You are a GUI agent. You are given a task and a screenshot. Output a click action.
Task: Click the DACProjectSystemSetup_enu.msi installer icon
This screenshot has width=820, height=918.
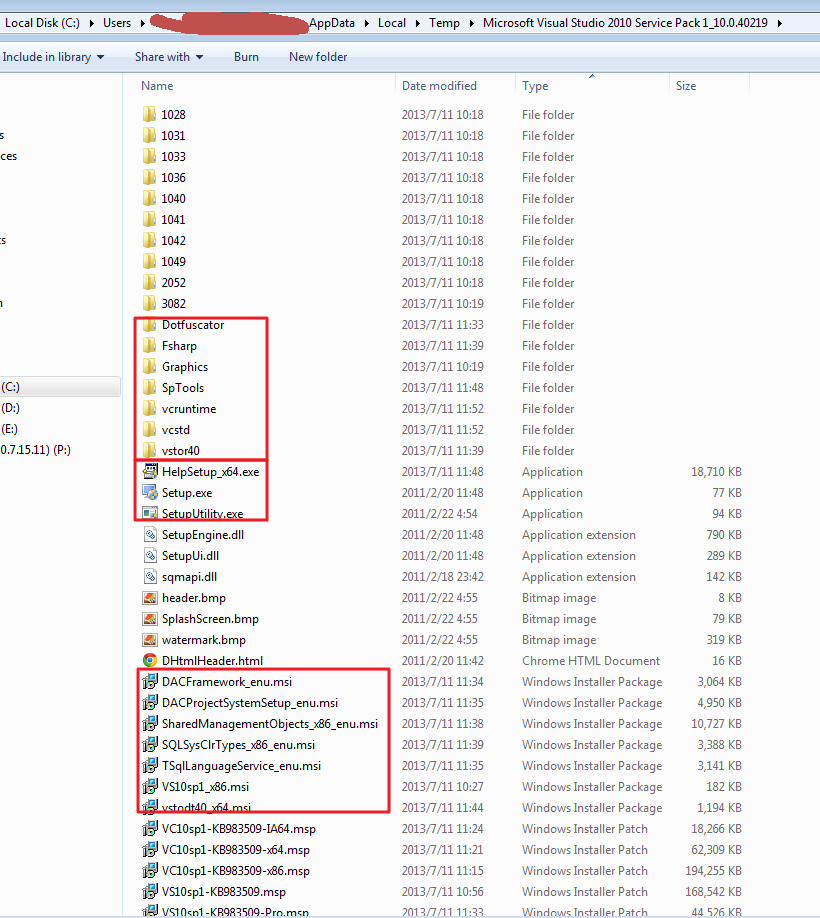tap(150, 703)
